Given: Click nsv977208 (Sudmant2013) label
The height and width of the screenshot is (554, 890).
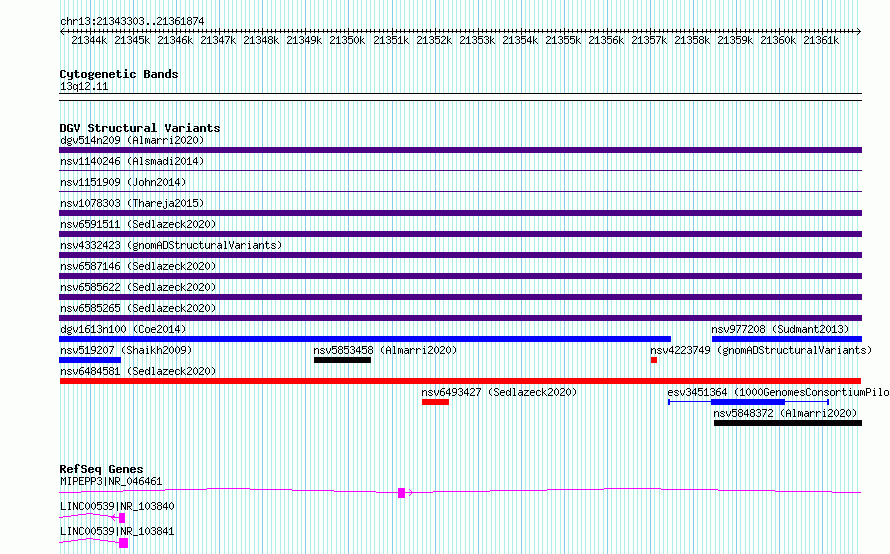Looking at the screenshot, I should tap(780, 329).
